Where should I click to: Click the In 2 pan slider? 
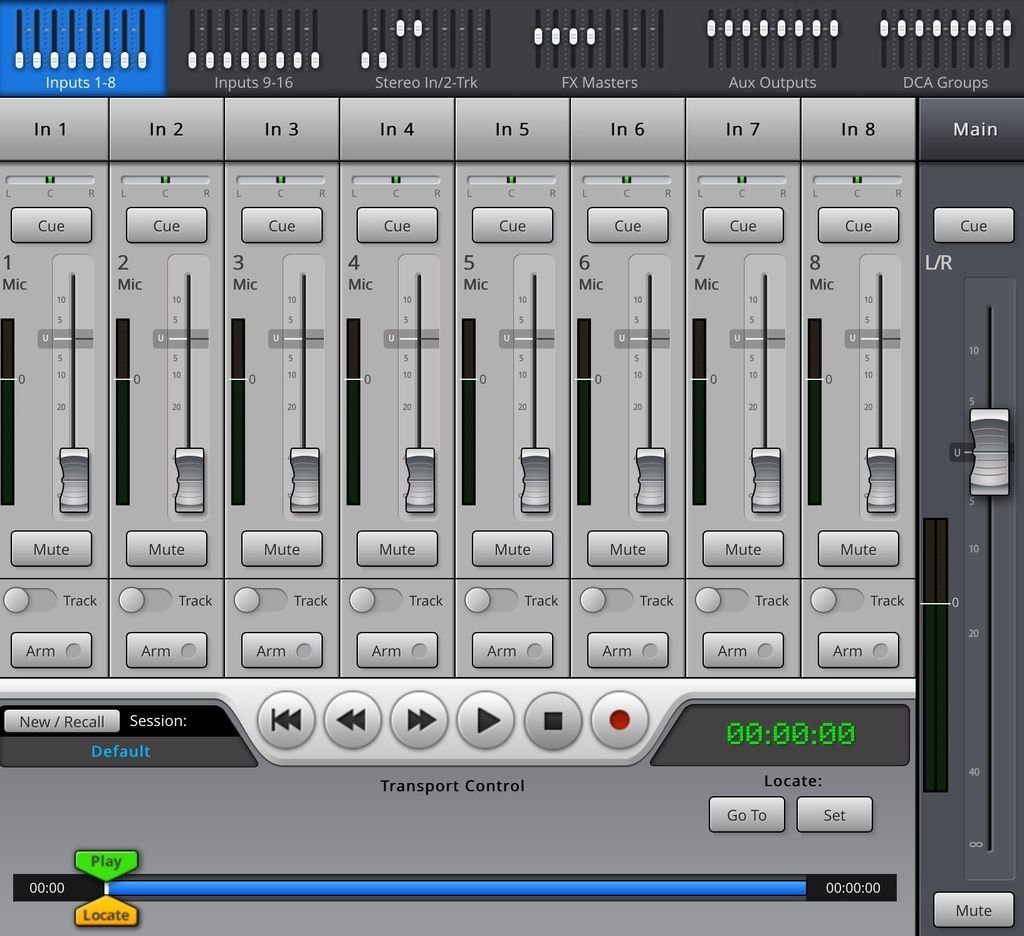(x=165, y=180)
